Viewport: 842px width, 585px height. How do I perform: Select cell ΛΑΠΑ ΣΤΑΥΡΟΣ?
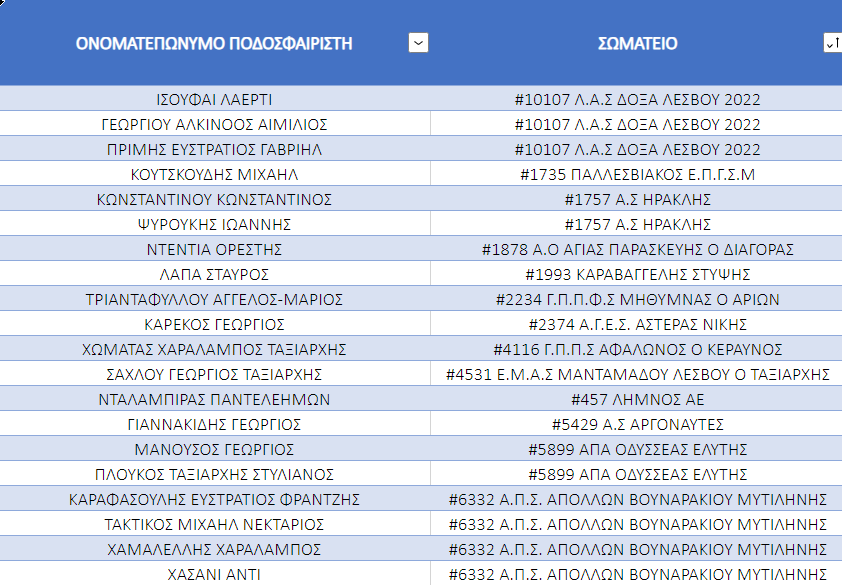(215, 273)
